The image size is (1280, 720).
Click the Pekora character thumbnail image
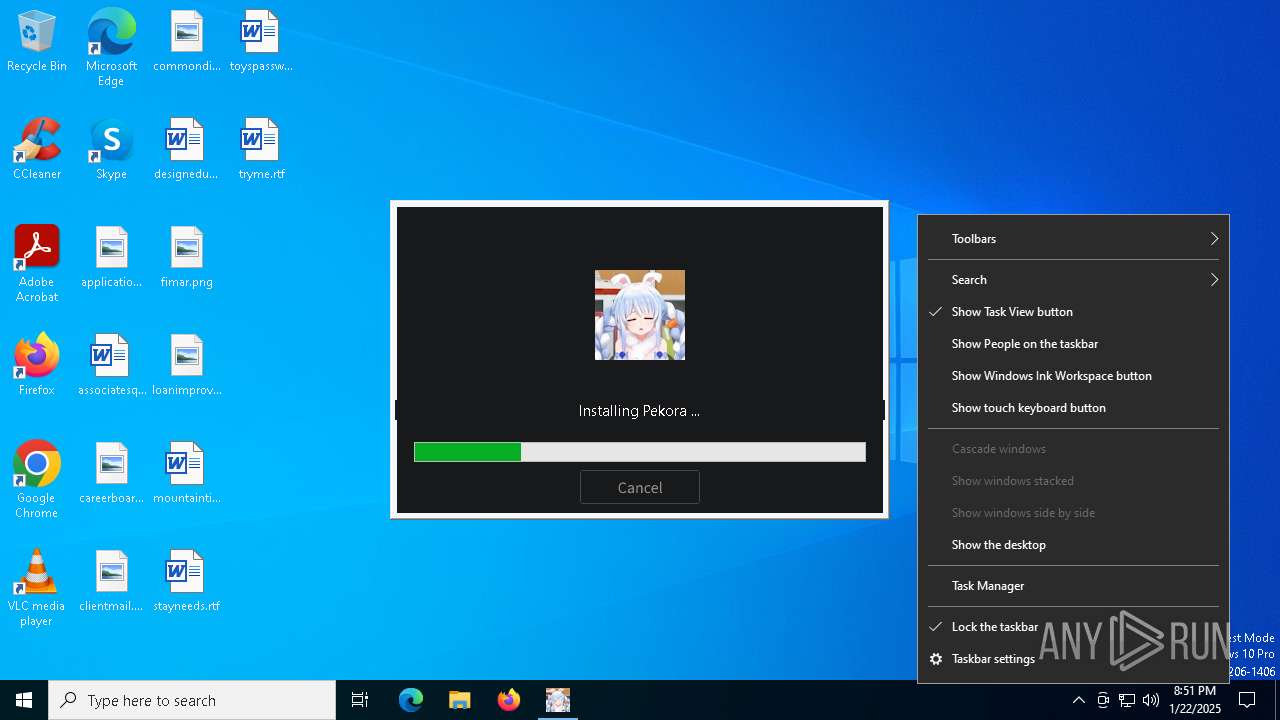[x=640, y=315]
